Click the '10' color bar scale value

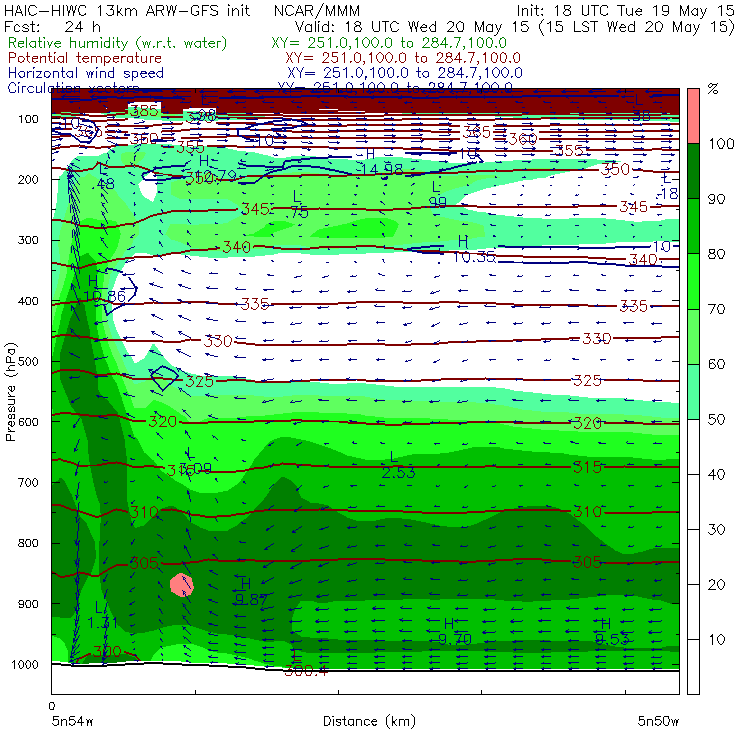716,640
